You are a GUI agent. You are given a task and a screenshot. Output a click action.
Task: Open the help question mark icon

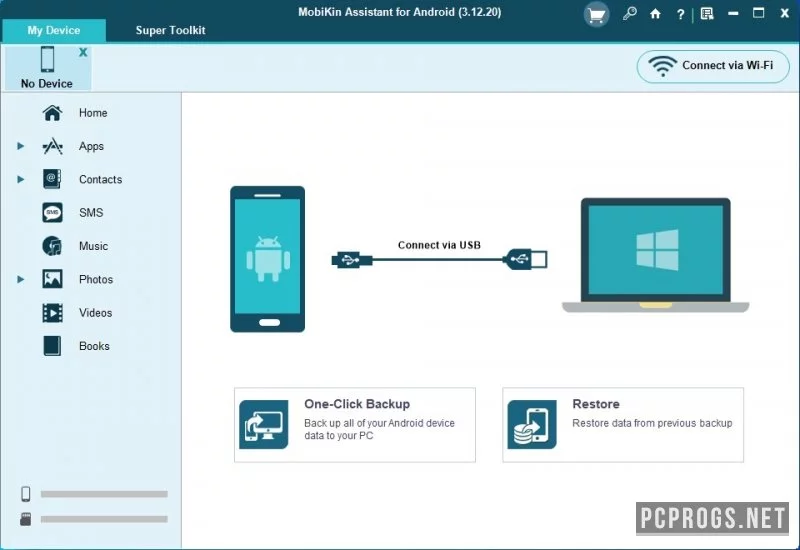coord(680,14)
